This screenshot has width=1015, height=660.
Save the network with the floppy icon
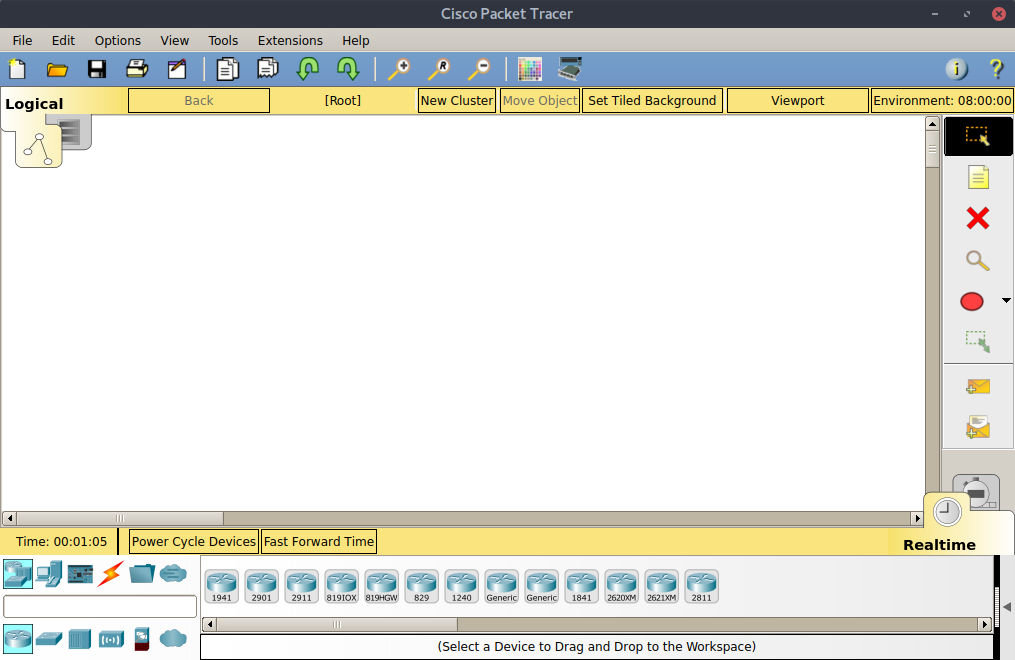[97, 69]
